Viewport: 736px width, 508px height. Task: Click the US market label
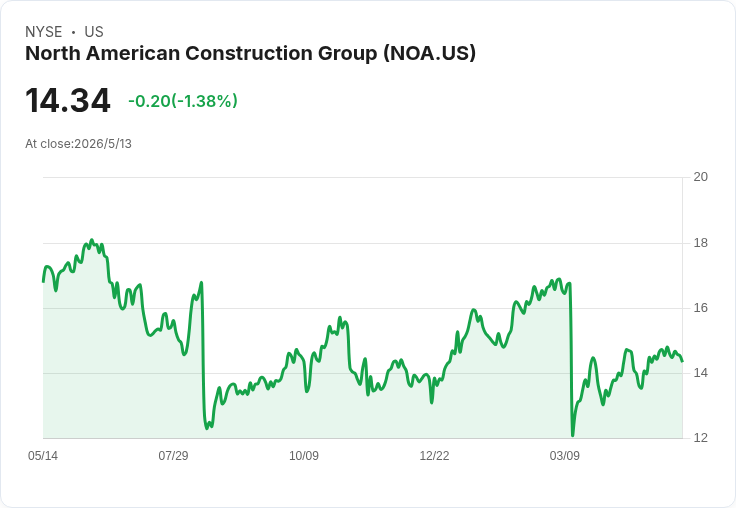point(94,32)
